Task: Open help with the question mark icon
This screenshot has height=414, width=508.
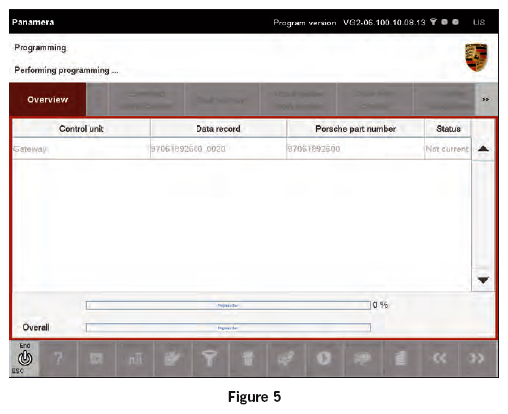Action: pos(58,359)
